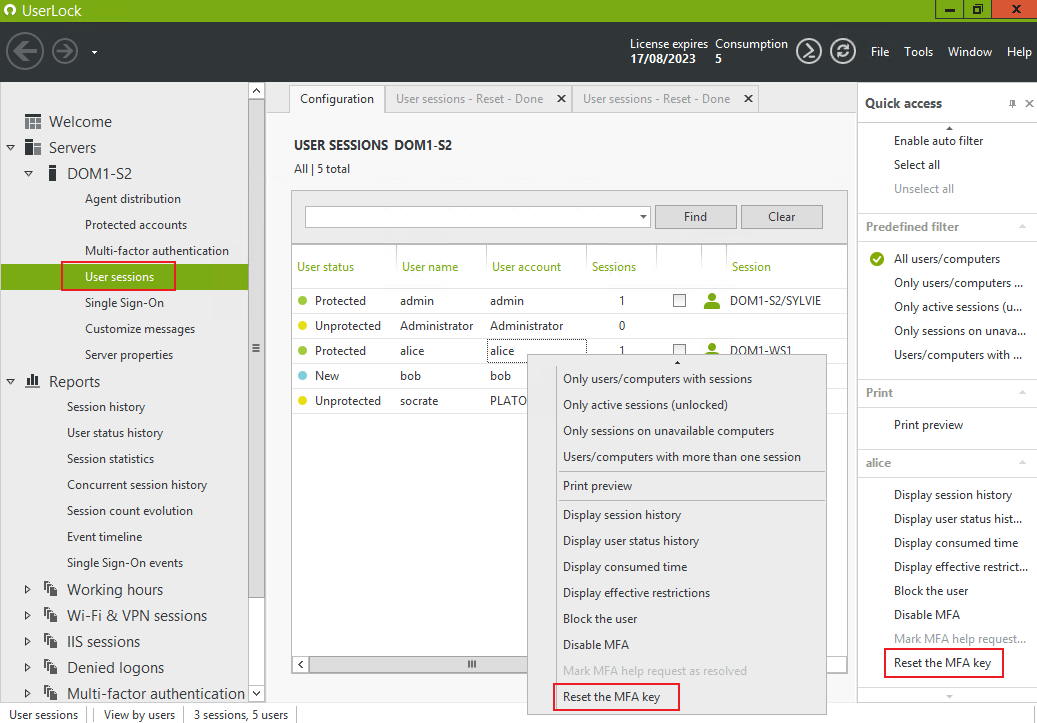Screen dimensions: 1037x723
Task: Collapse the Reports tree node
Action: pos(11,382)
